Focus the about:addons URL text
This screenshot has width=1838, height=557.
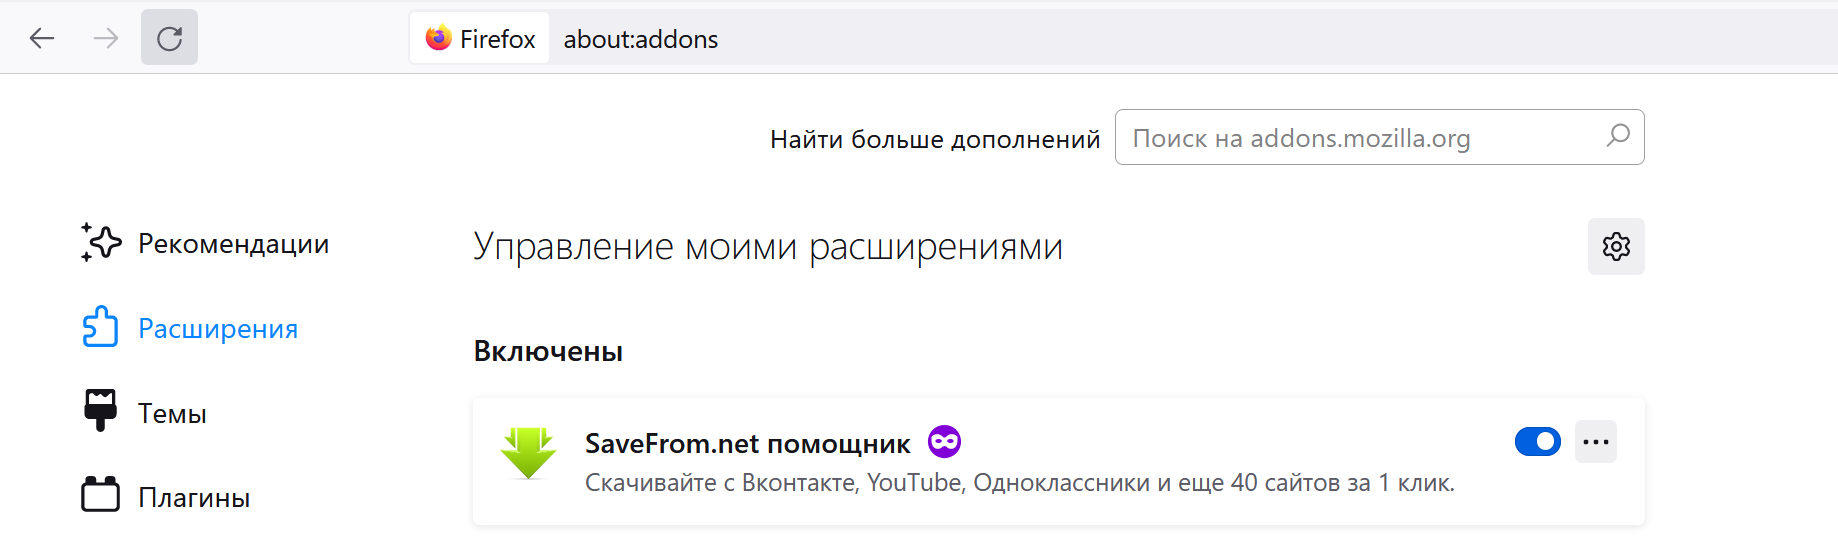pyautogui.click(x=640, y=39)
